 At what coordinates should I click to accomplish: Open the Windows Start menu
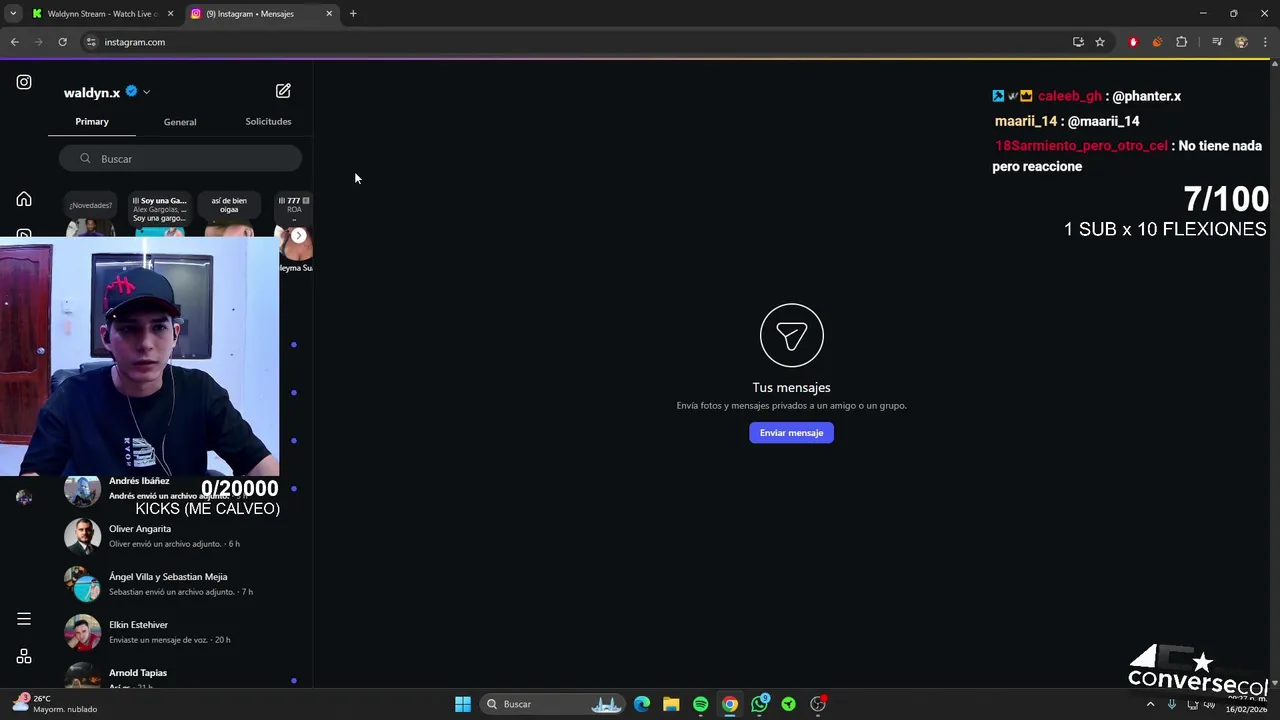click(463, 704)
